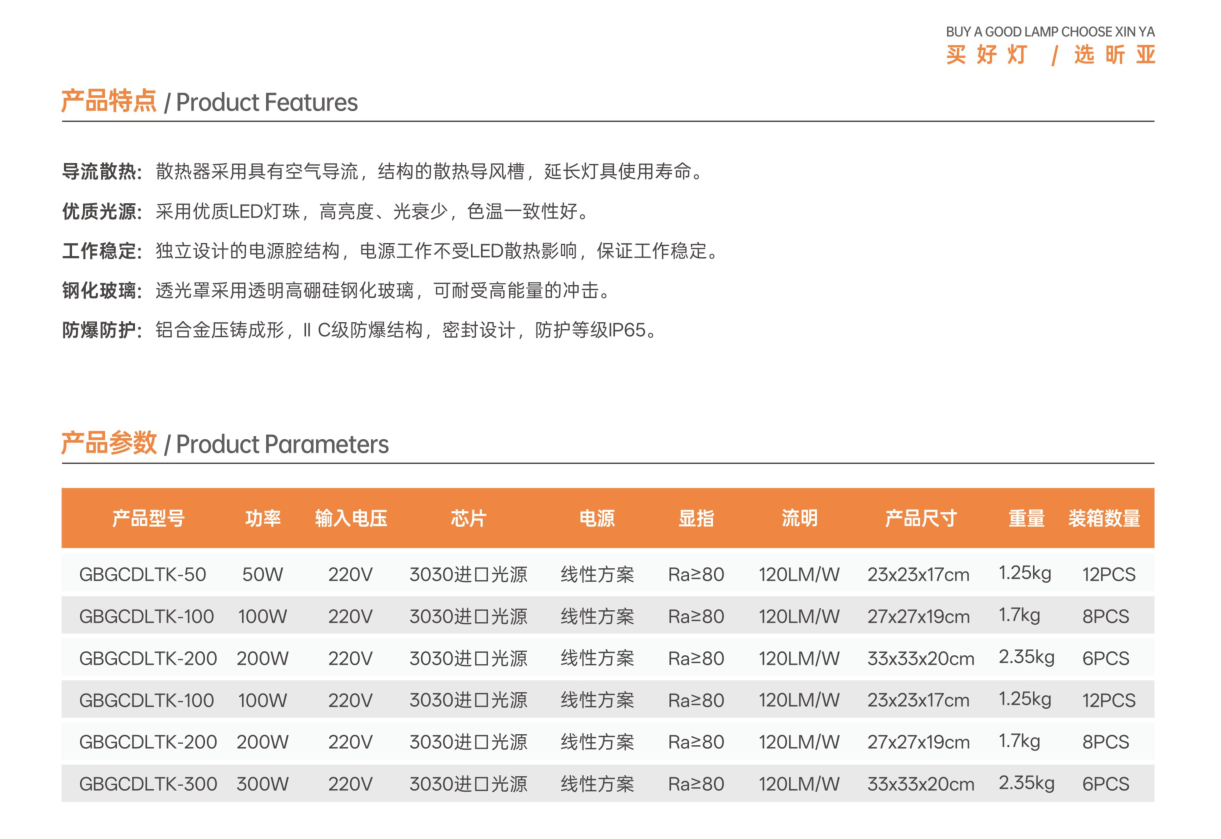Click the 功率 column header
Screen dimensions: 1221x839
[263, 518]
